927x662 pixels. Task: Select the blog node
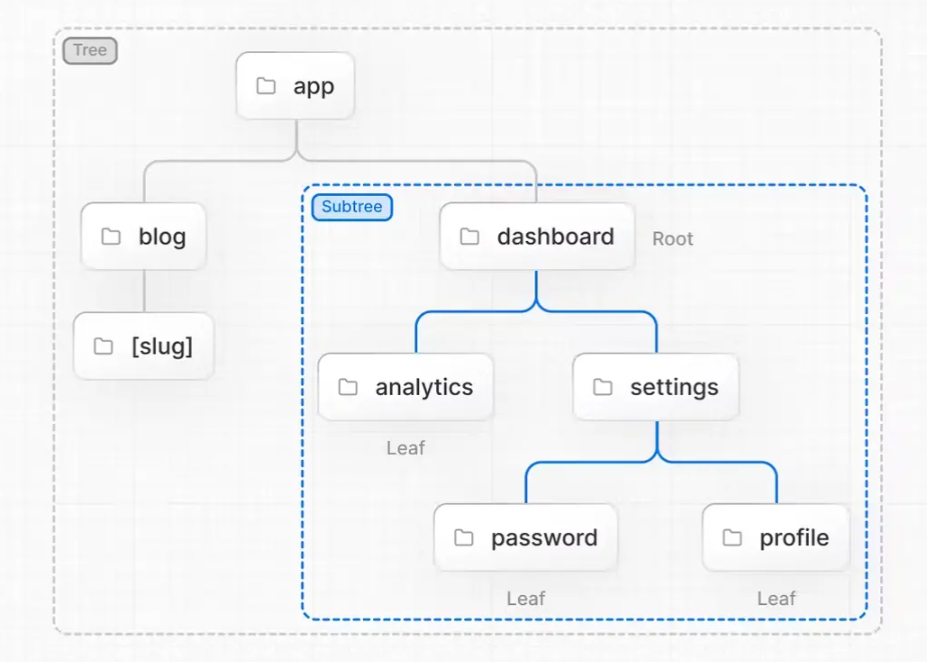(144, 237)
